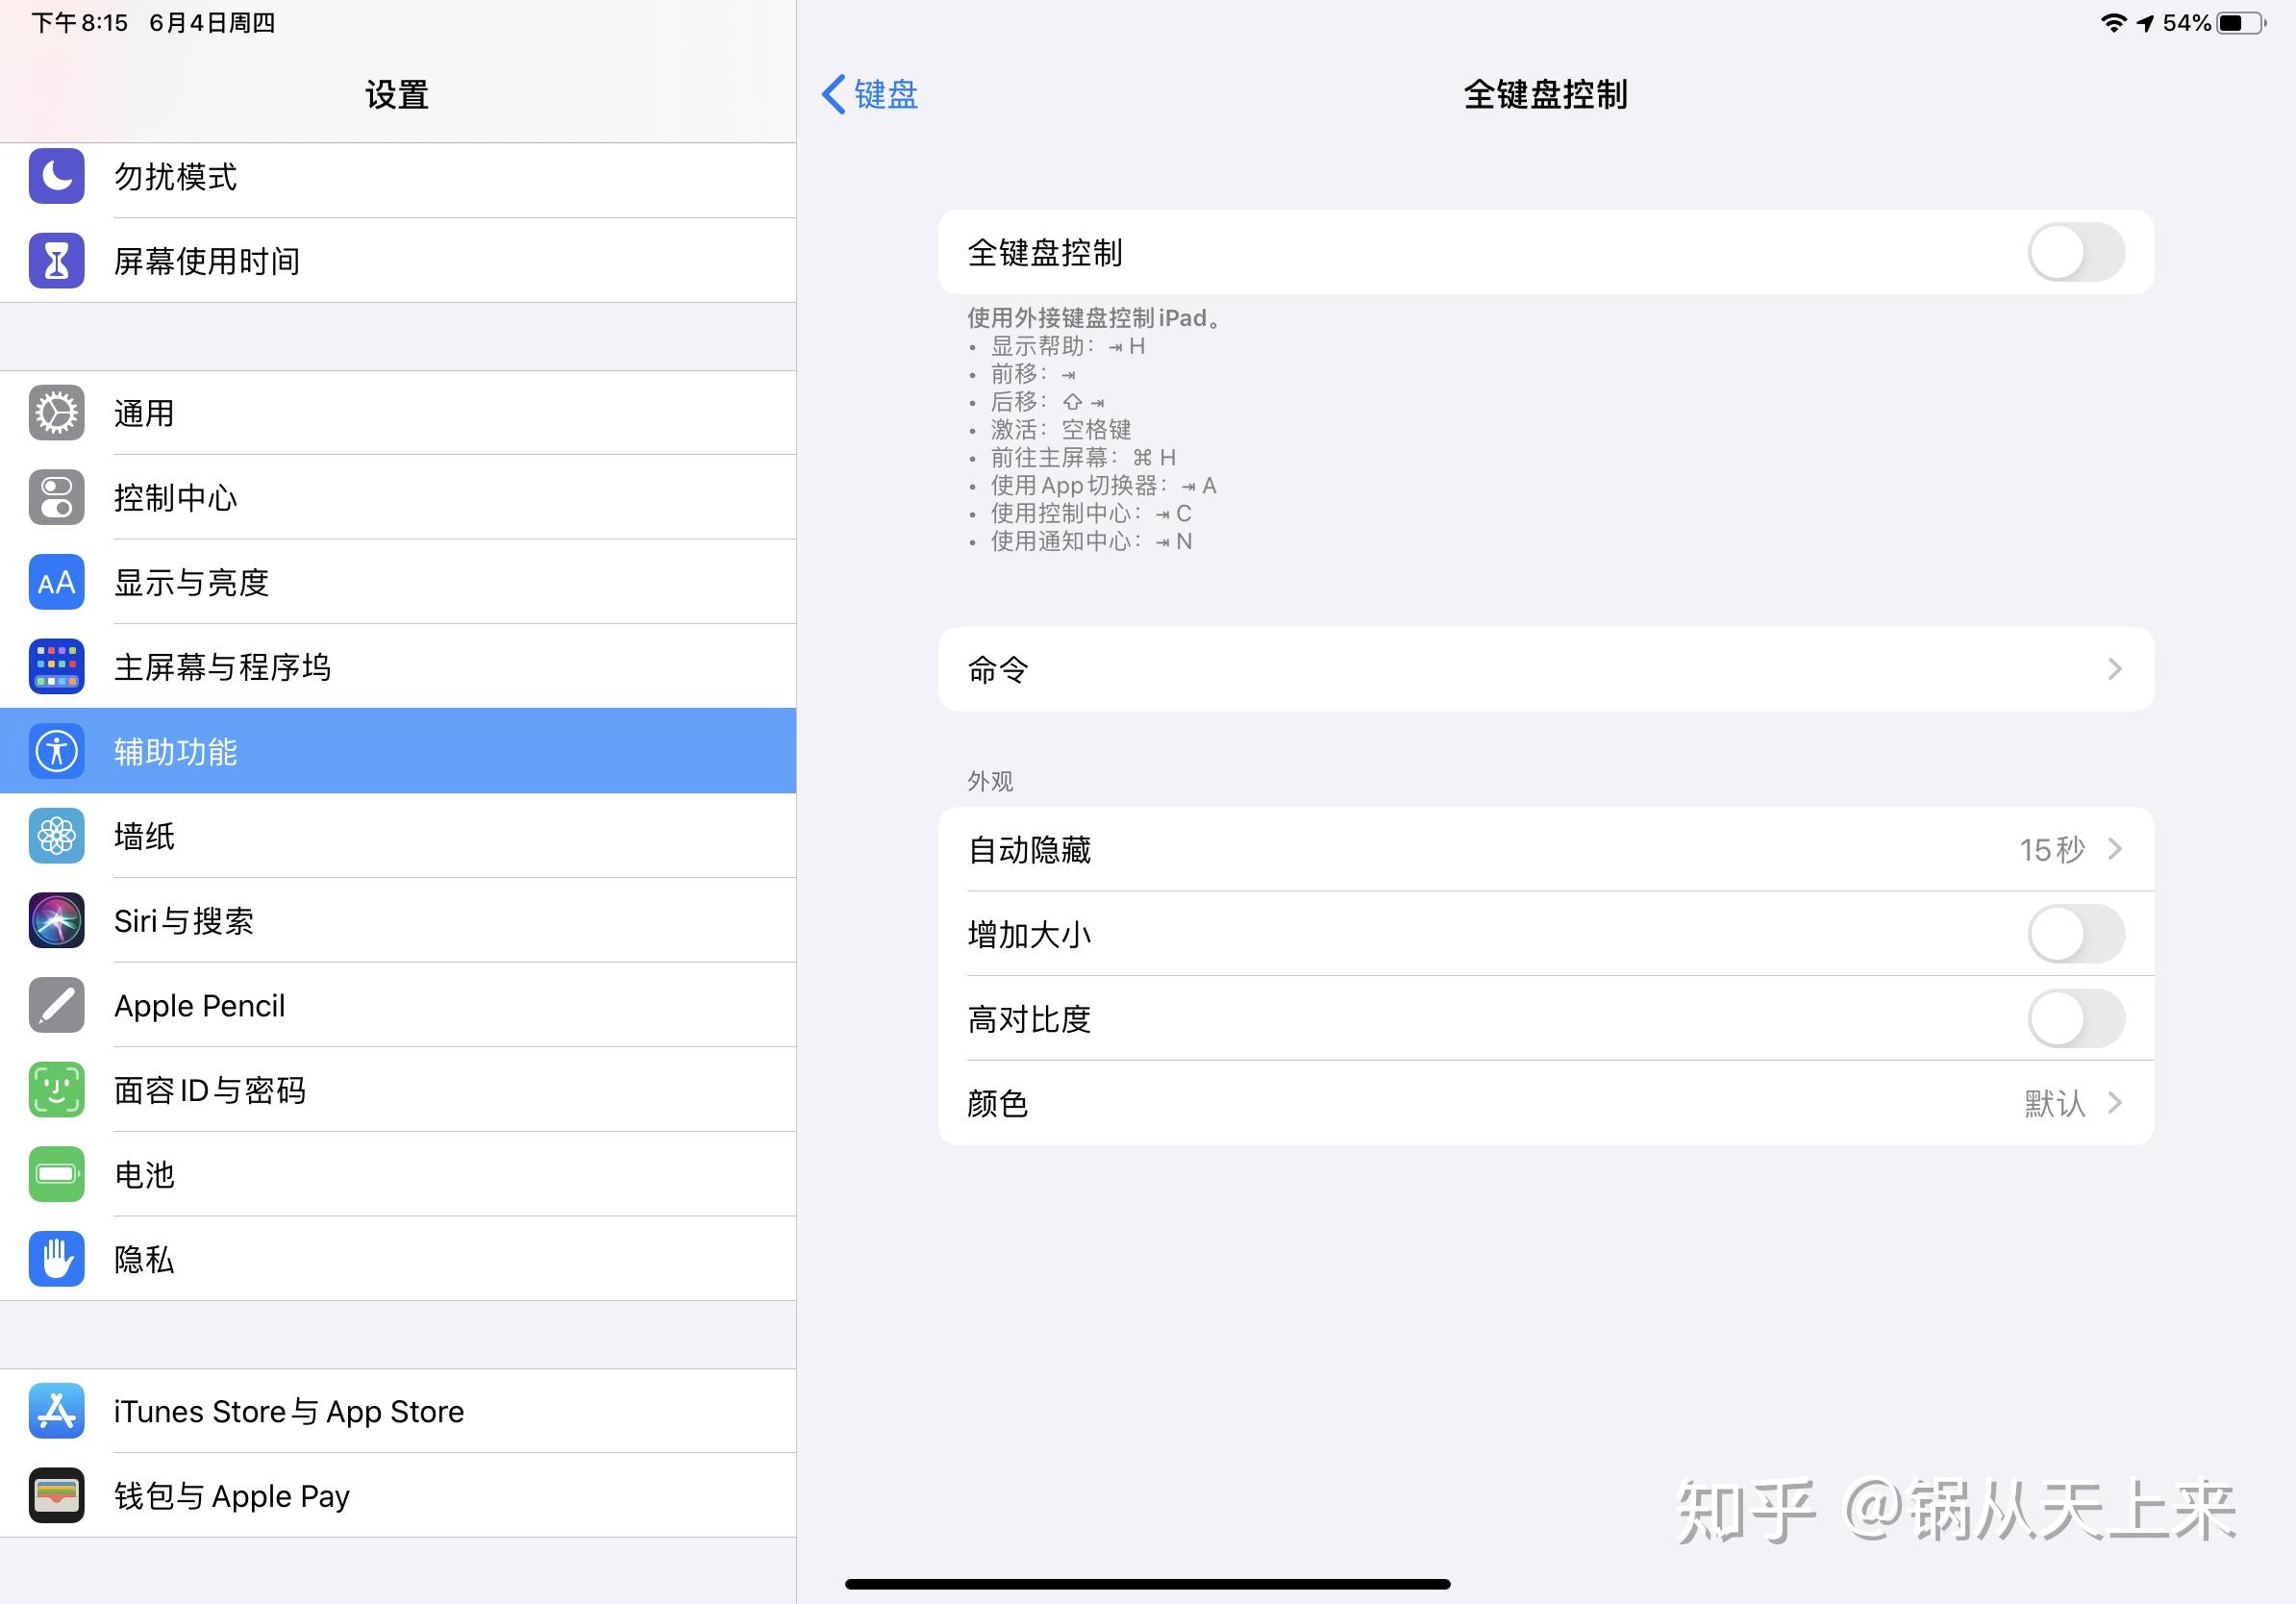Tap the 15秒 auto-hide value
Image resolution: width=2296 pixels, height=1604 pixels.
point(2052,850)
